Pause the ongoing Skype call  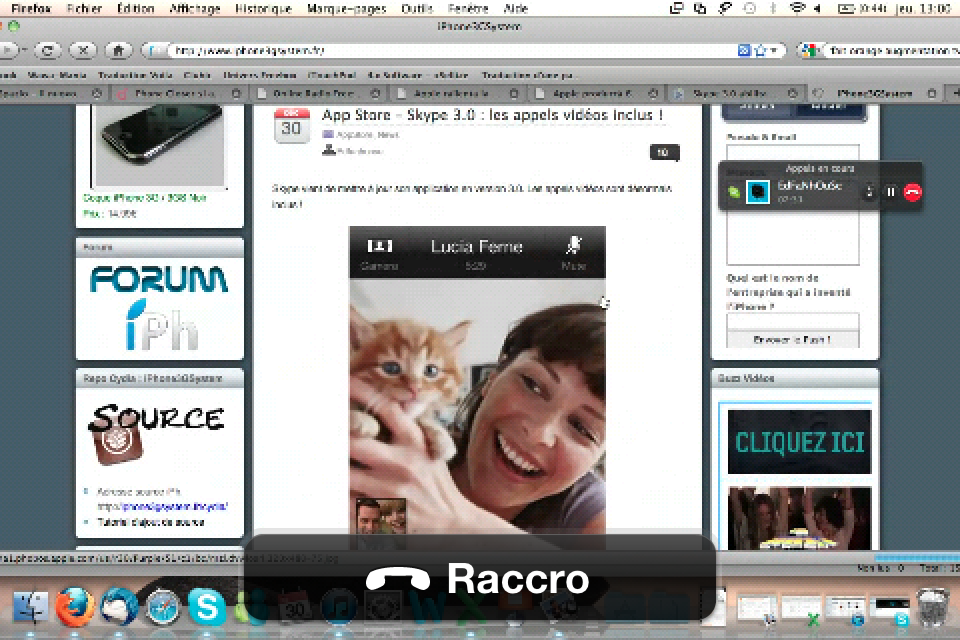point(891,192)
